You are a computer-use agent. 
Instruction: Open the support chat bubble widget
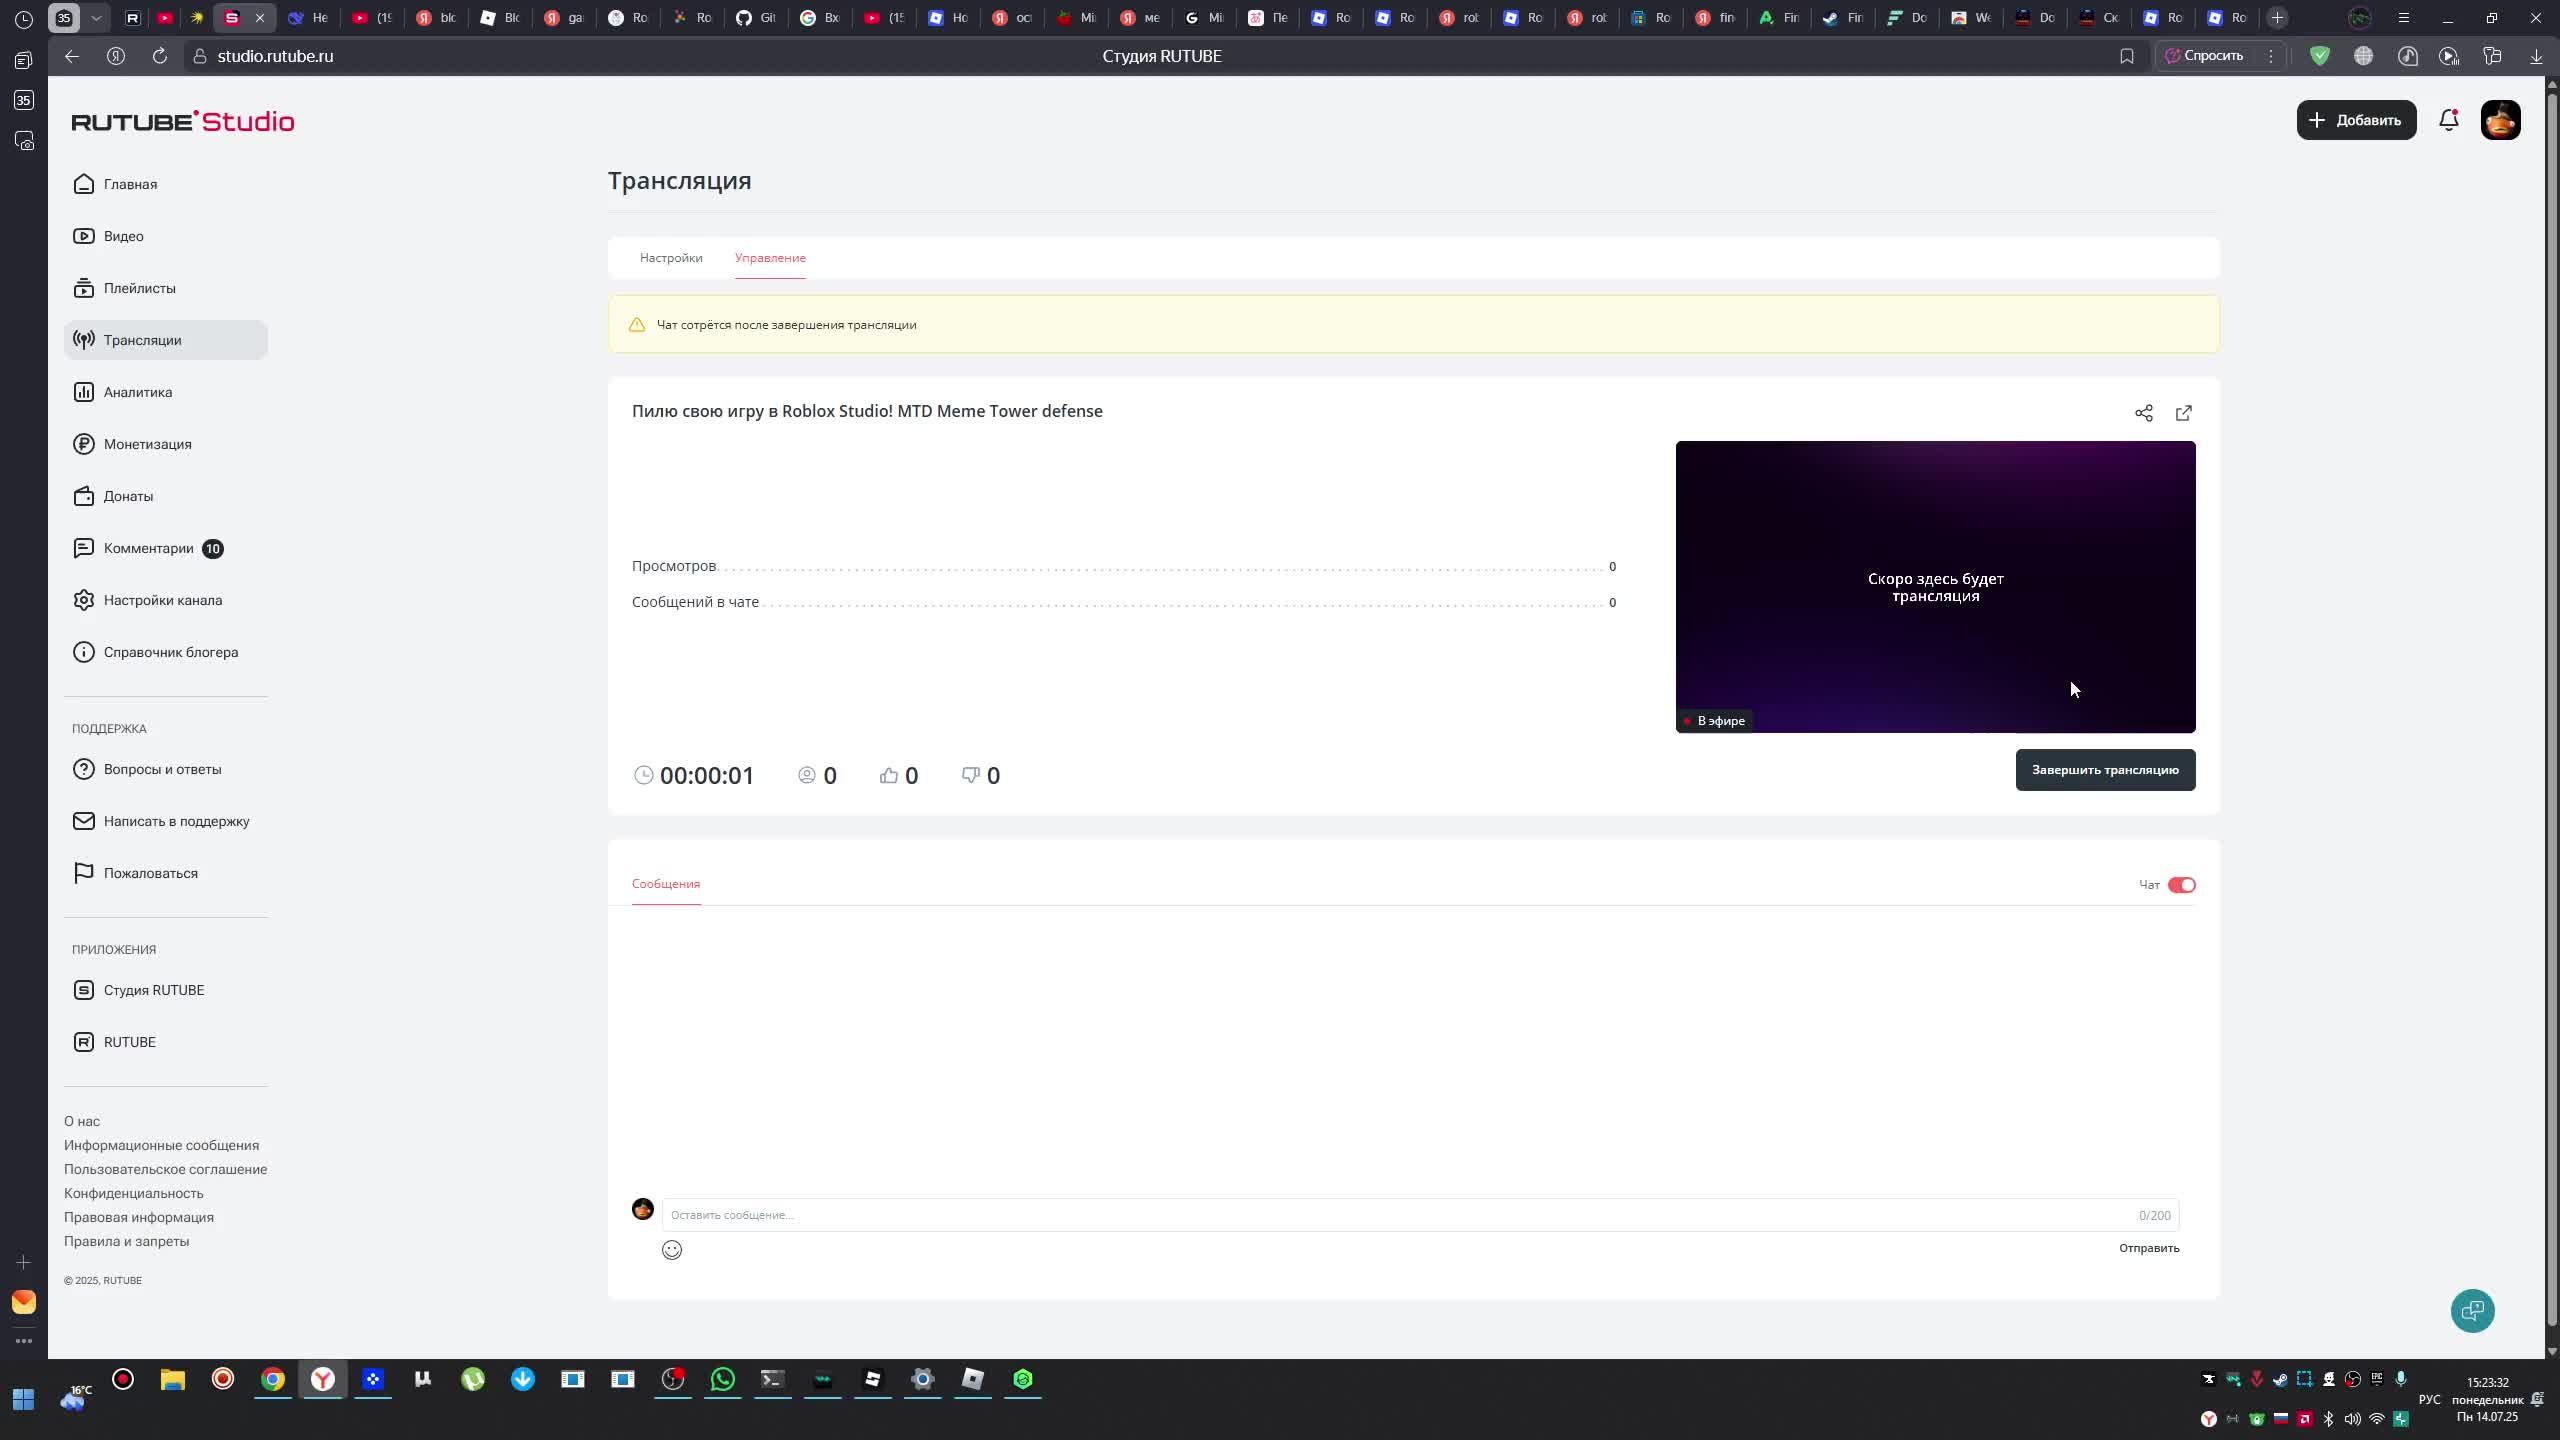2472,1311
